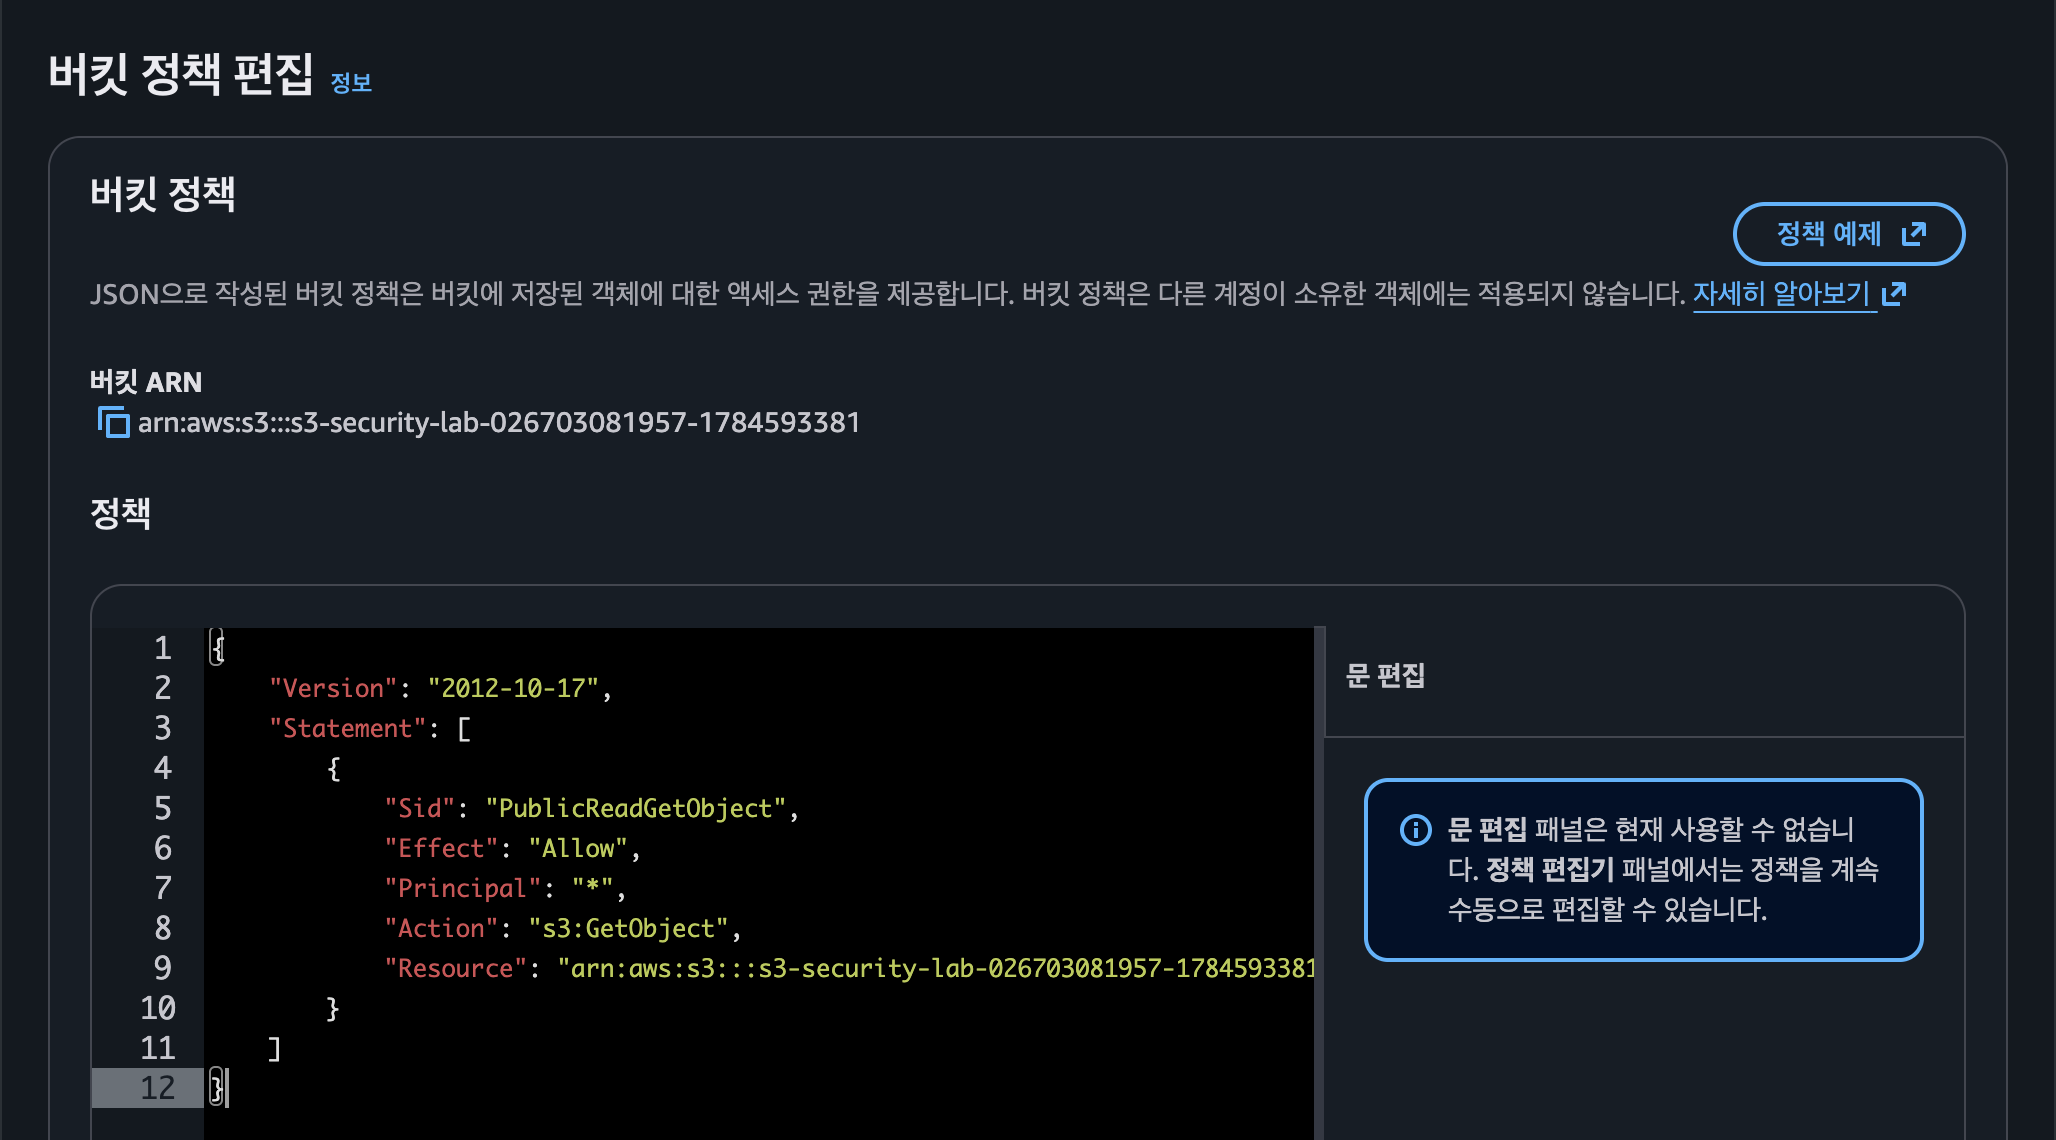
Task: Open the 정책 예제 policy examples button
Action: tap(1849, 234)
